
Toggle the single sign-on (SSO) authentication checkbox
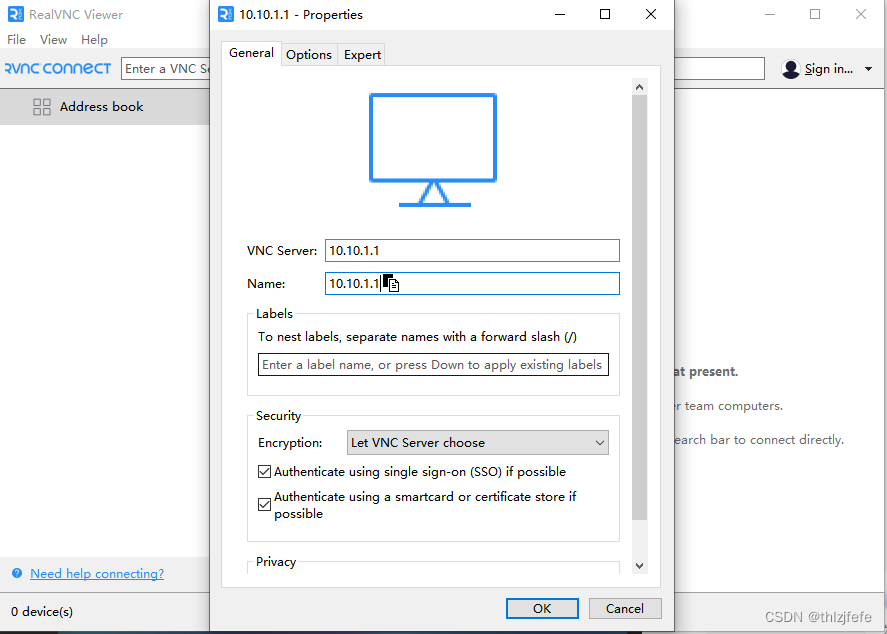(264, 472)
